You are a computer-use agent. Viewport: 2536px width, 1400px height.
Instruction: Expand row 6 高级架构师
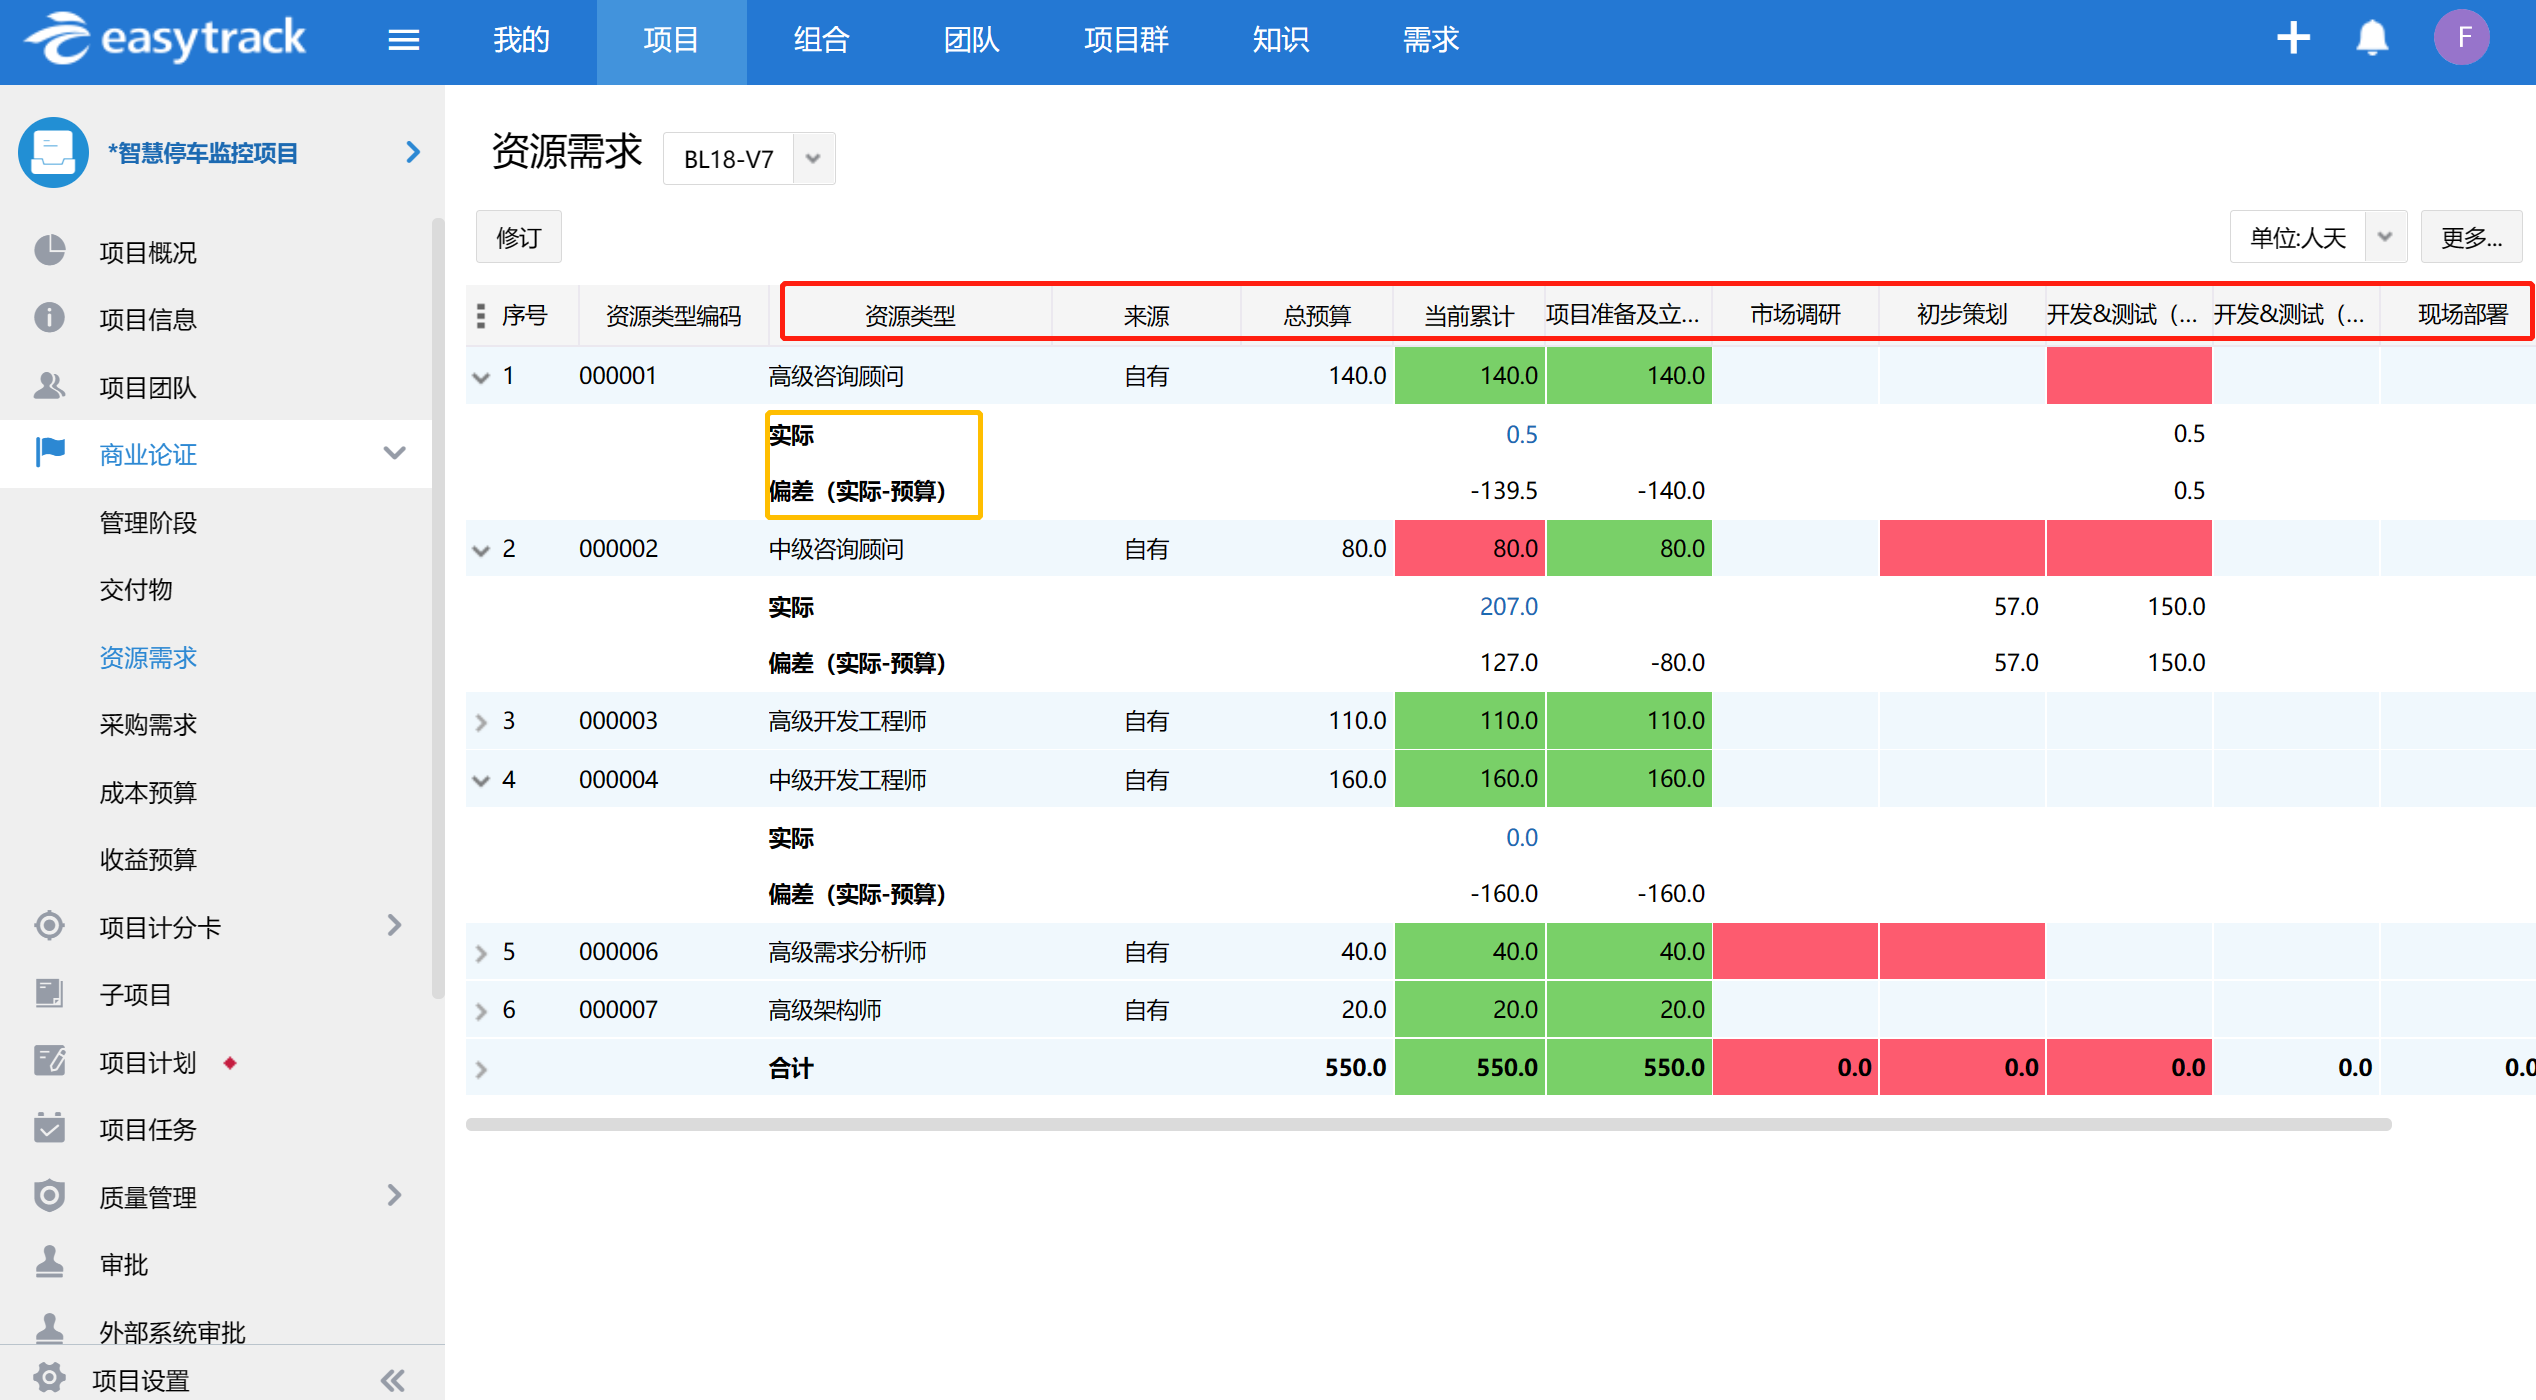(x=481, y=1011)
